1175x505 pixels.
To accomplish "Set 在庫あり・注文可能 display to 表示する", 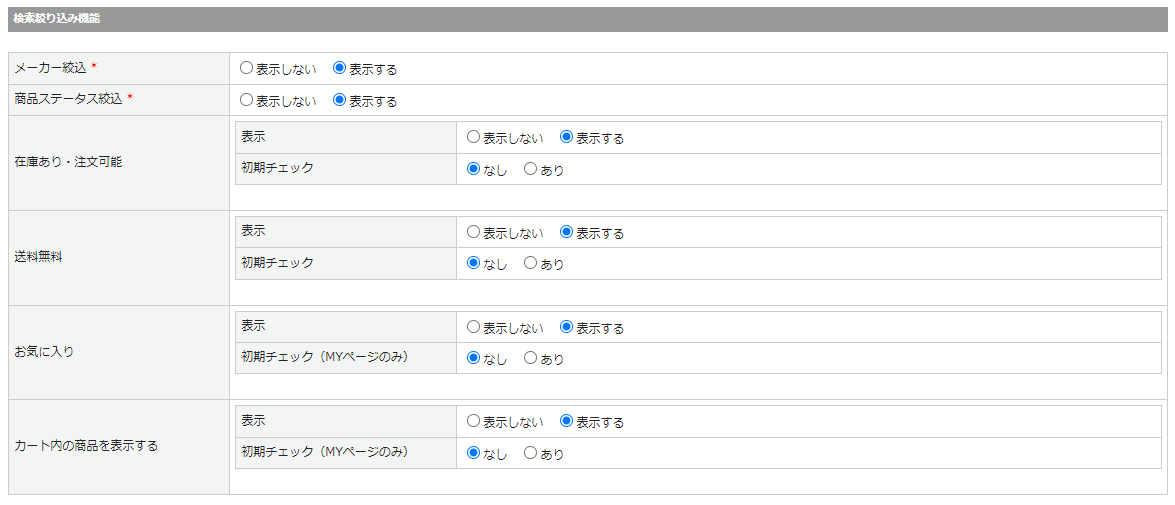I will tap(567, 138).
